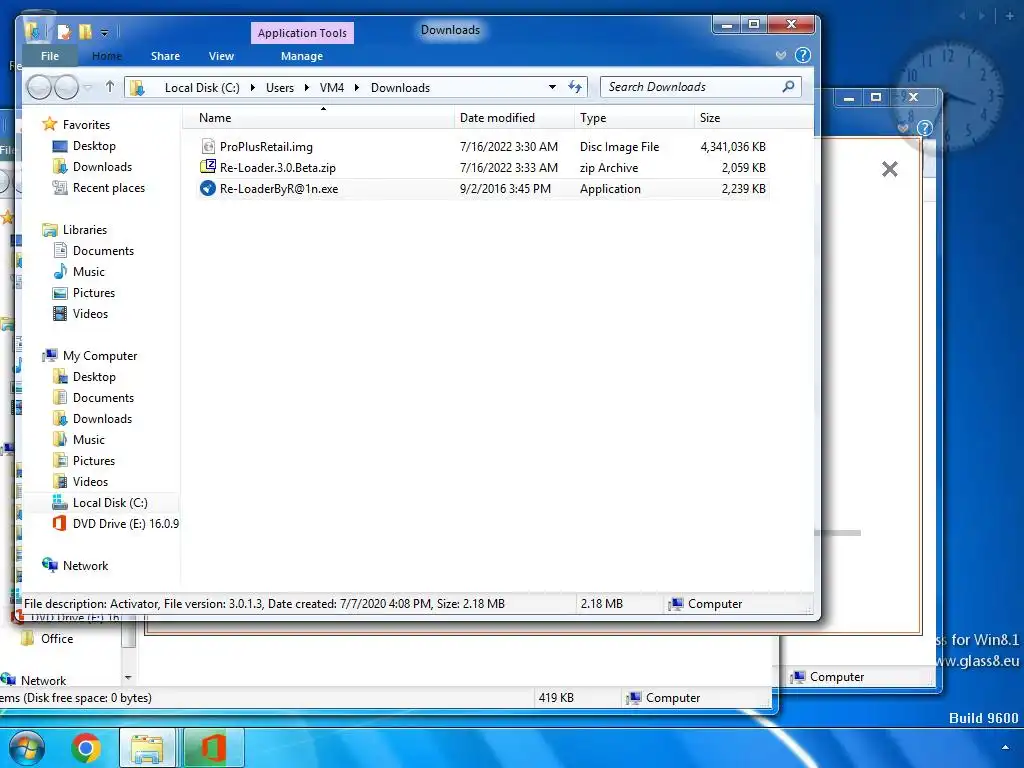Click New folder icon in Quick Access Toolbar
This screenshot has height=768, width=1024.
point(85,31)
